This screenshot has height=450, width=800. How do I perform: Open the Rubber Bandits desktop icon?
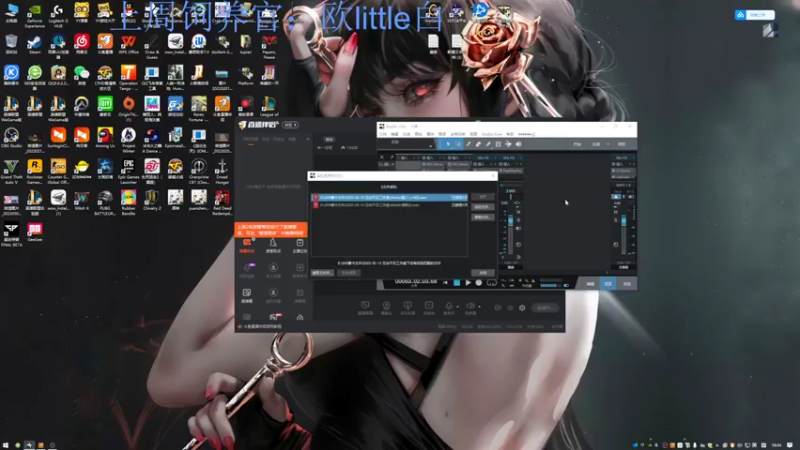pos(129,203)
